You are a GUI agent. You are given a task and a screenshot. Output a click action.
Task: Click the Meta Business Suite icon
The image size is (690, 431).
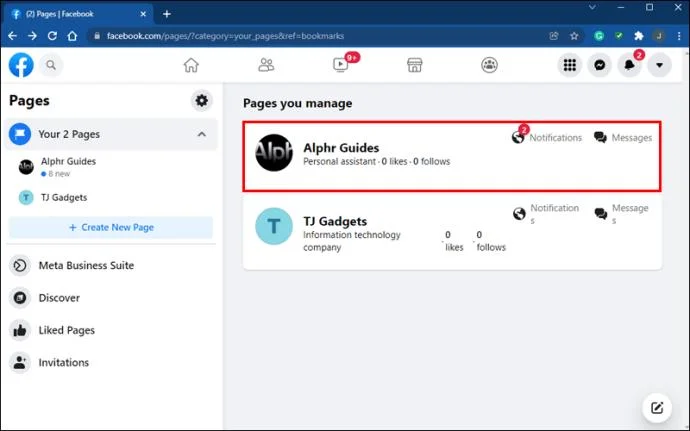(x=20, y=265)
